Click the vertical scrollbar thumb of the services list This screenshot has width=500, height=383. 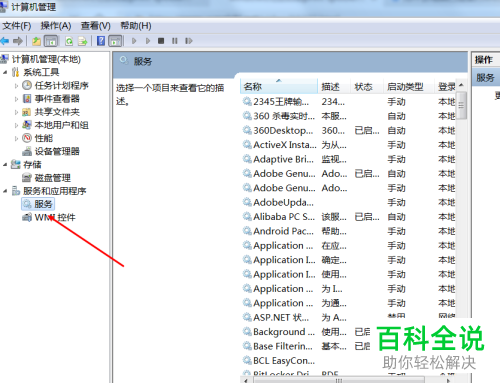click(461, 105)
